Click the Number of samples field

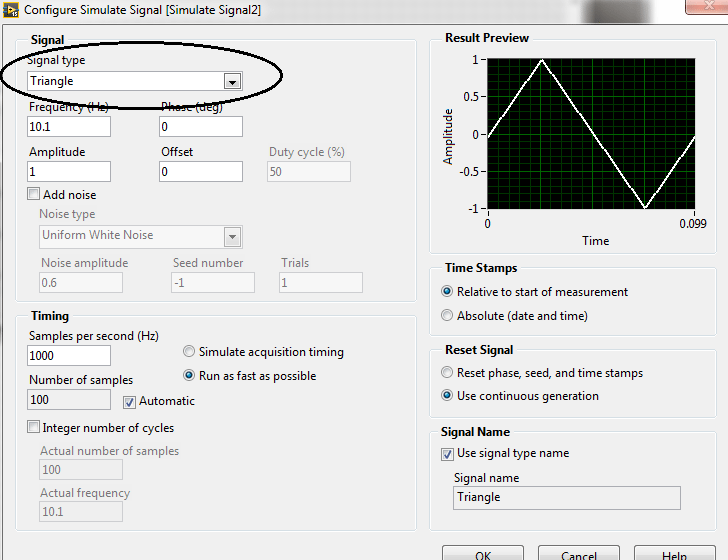coord(69,399)
